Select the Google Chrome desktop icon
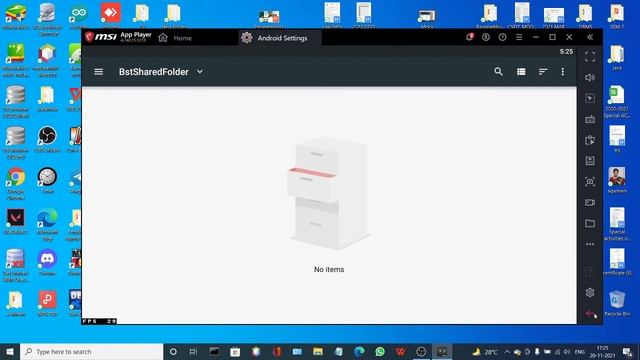This screenshot has width=640, height=360. coord(16,184)
